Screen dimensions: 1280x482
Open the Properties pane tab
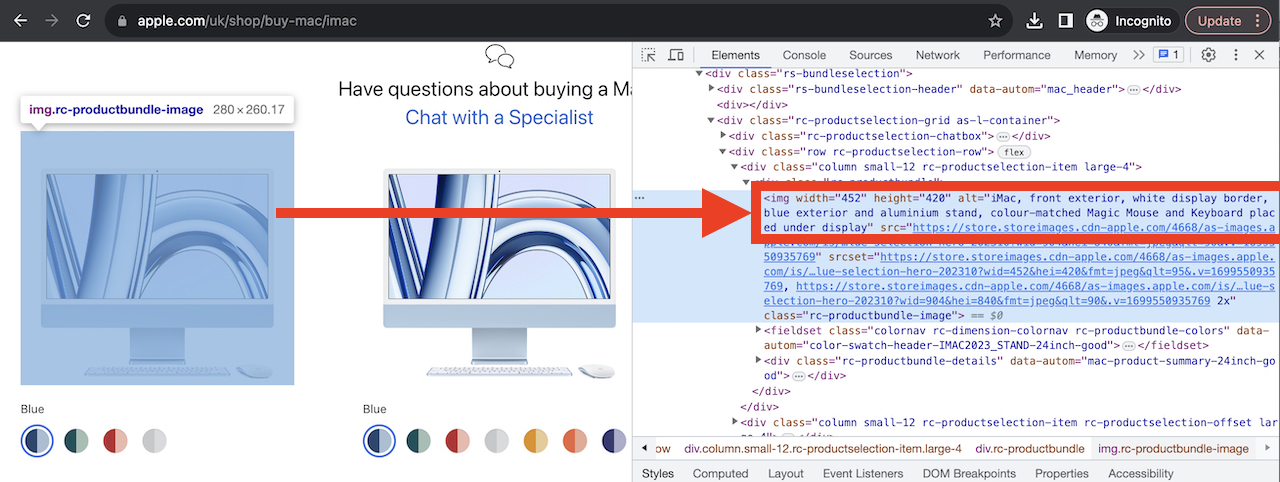coord(1061,473)
